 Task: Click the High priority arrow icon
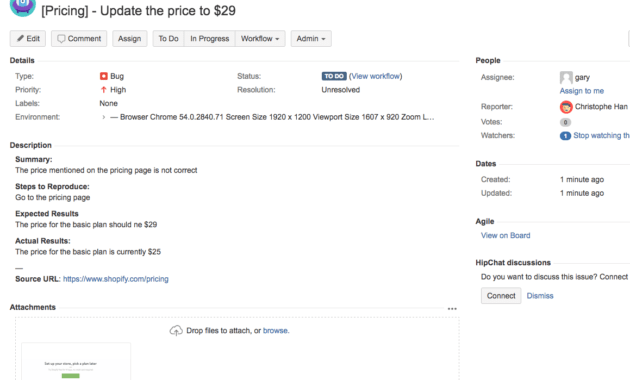click(x=104, y=90)
